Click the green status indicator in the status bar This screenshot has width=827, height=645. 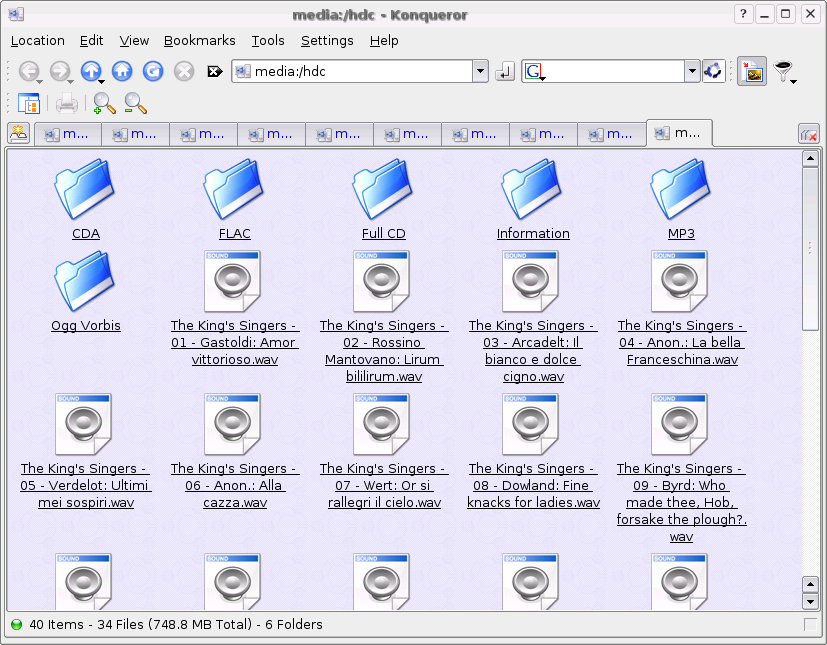point(17,624)
